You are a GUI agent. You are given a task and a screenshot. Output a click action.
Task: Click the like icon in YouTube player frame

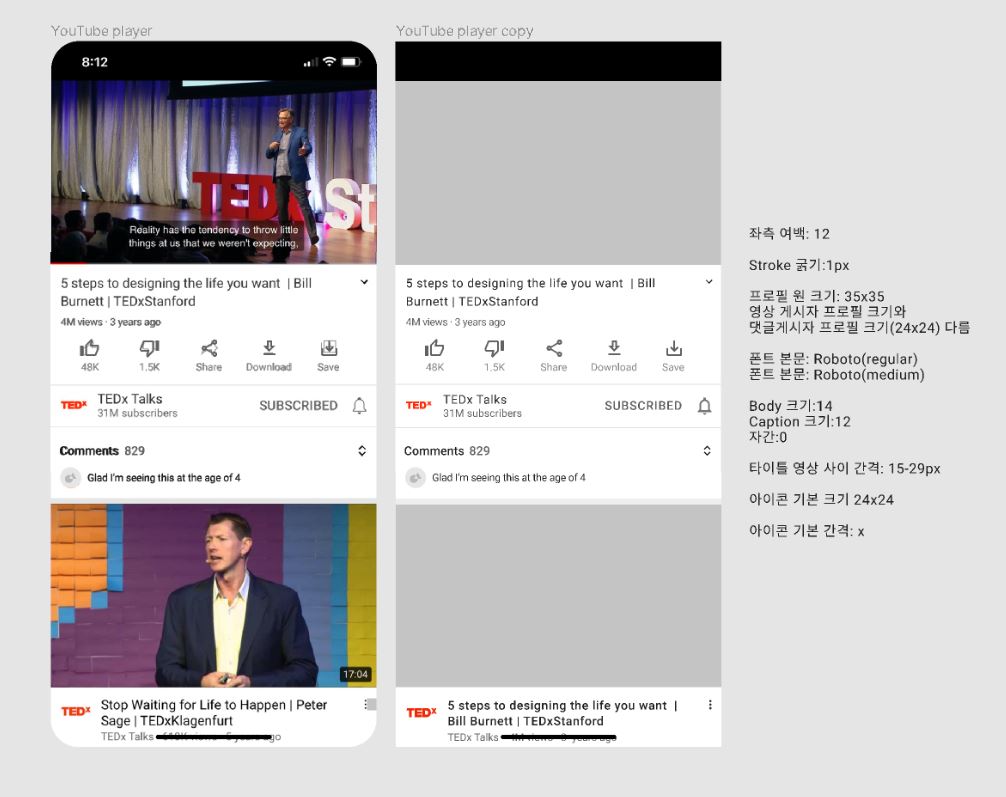[89, 348]
